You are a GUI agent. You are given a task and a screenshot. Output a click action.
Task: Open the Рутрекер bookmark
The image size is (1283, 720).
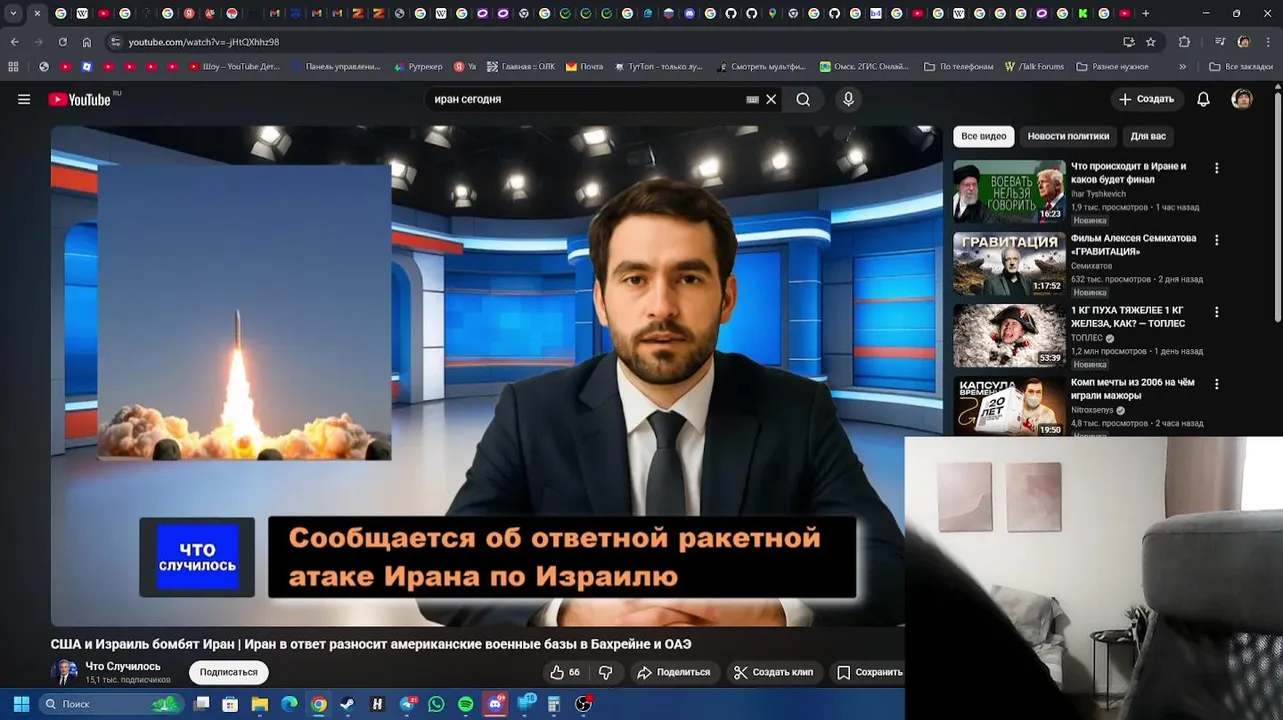[x=418, y=67]
